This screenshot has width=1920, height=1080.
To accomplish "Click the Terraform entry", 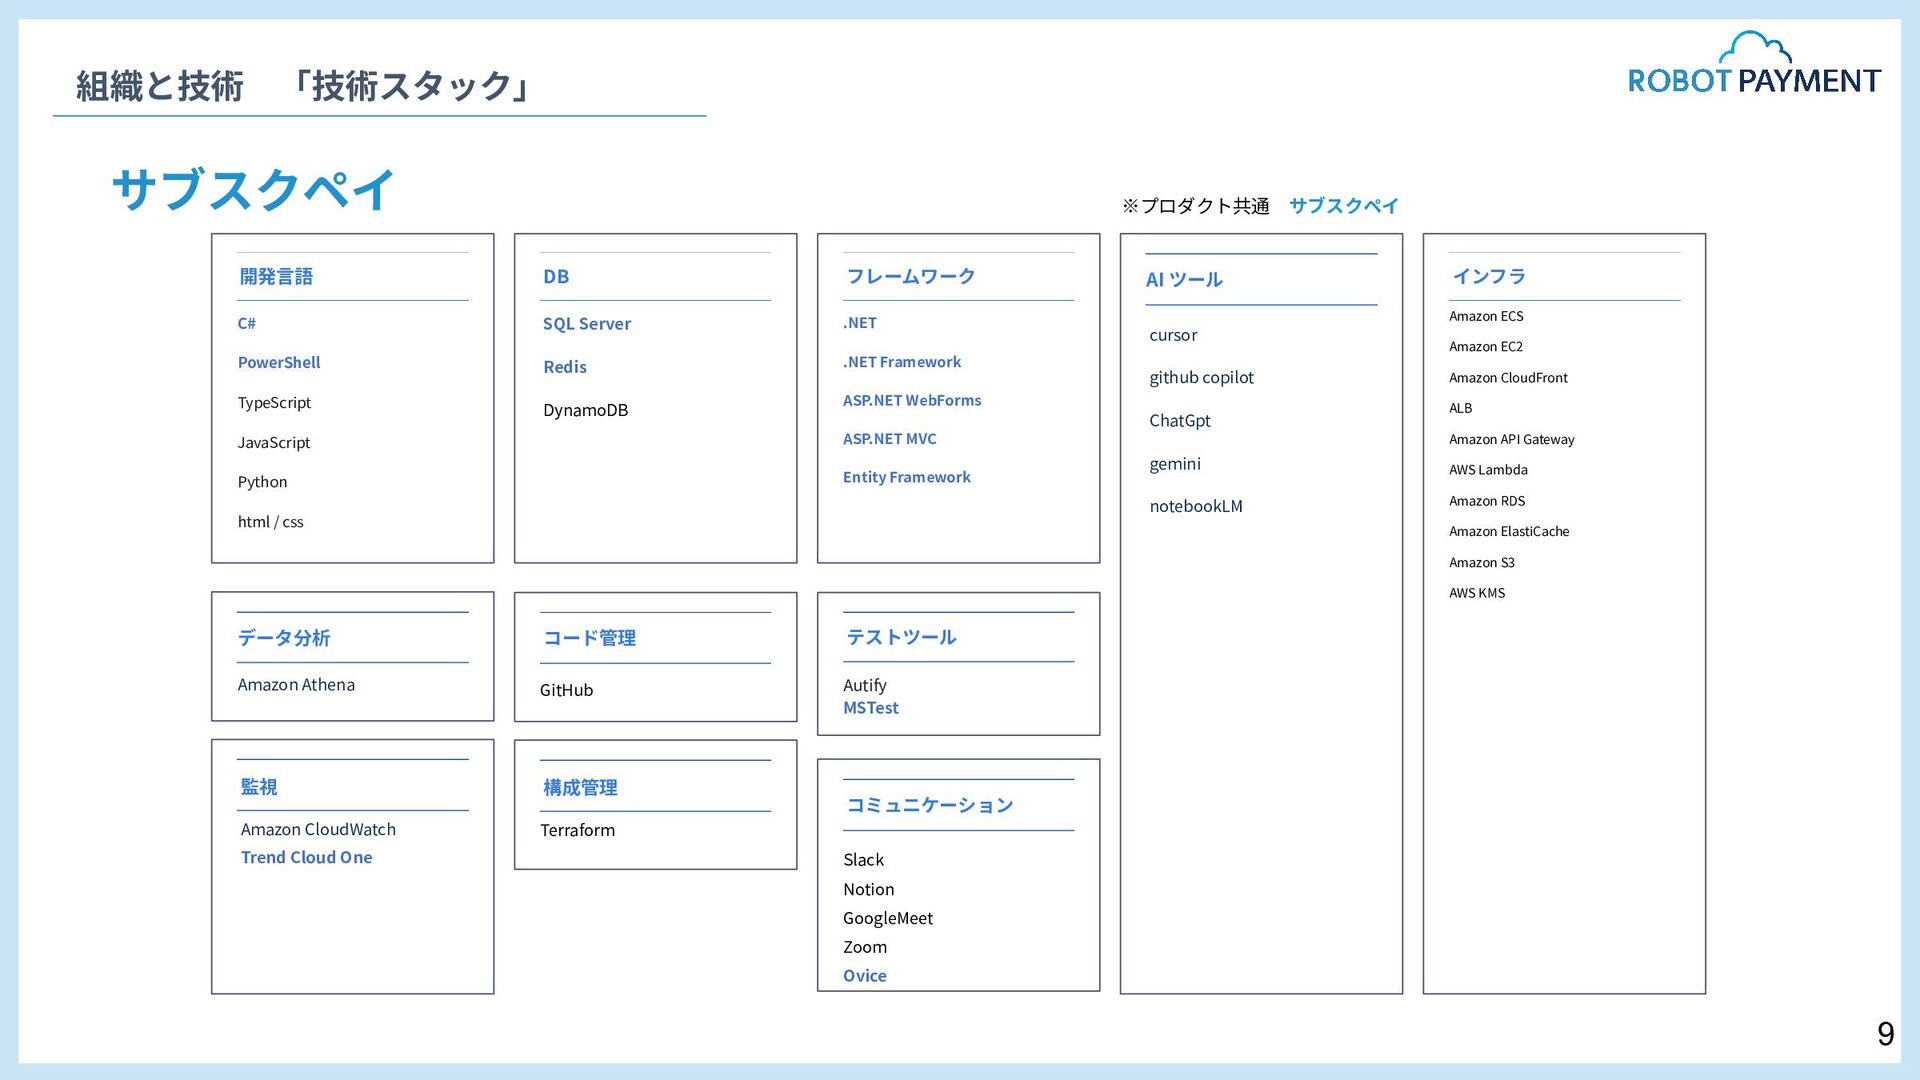I will pos(577,830).
